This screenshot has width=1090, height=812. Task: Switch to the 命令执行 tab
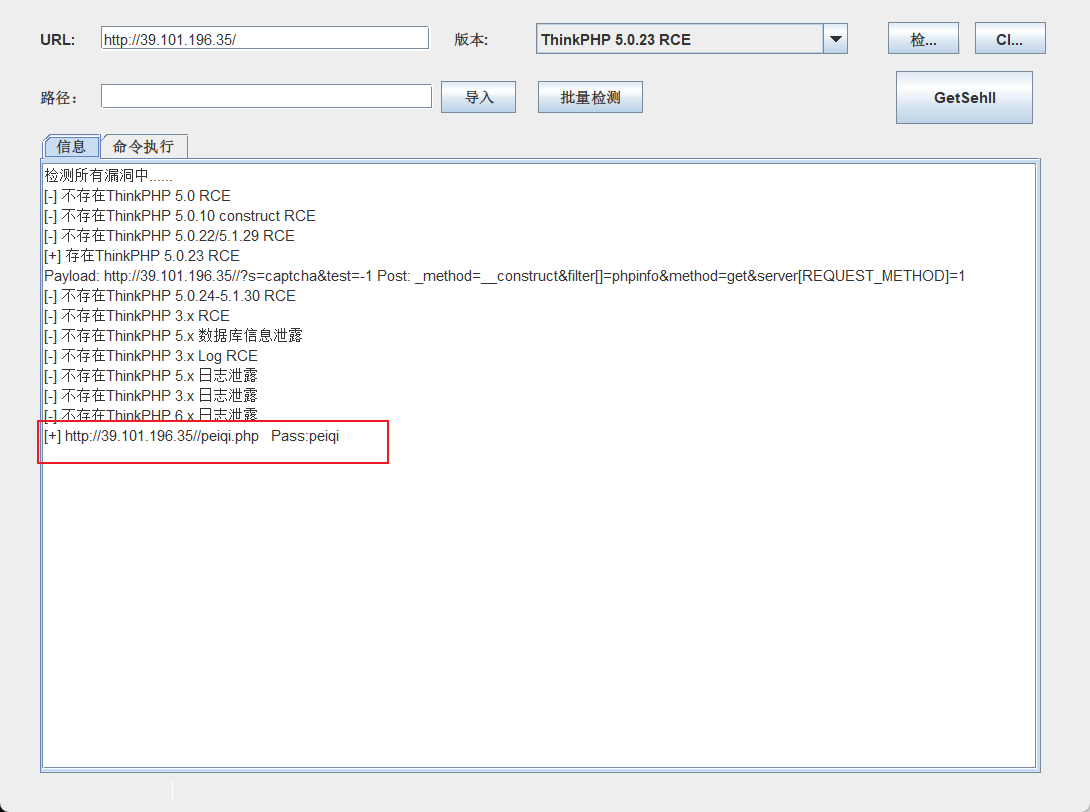tap(144, 146)
